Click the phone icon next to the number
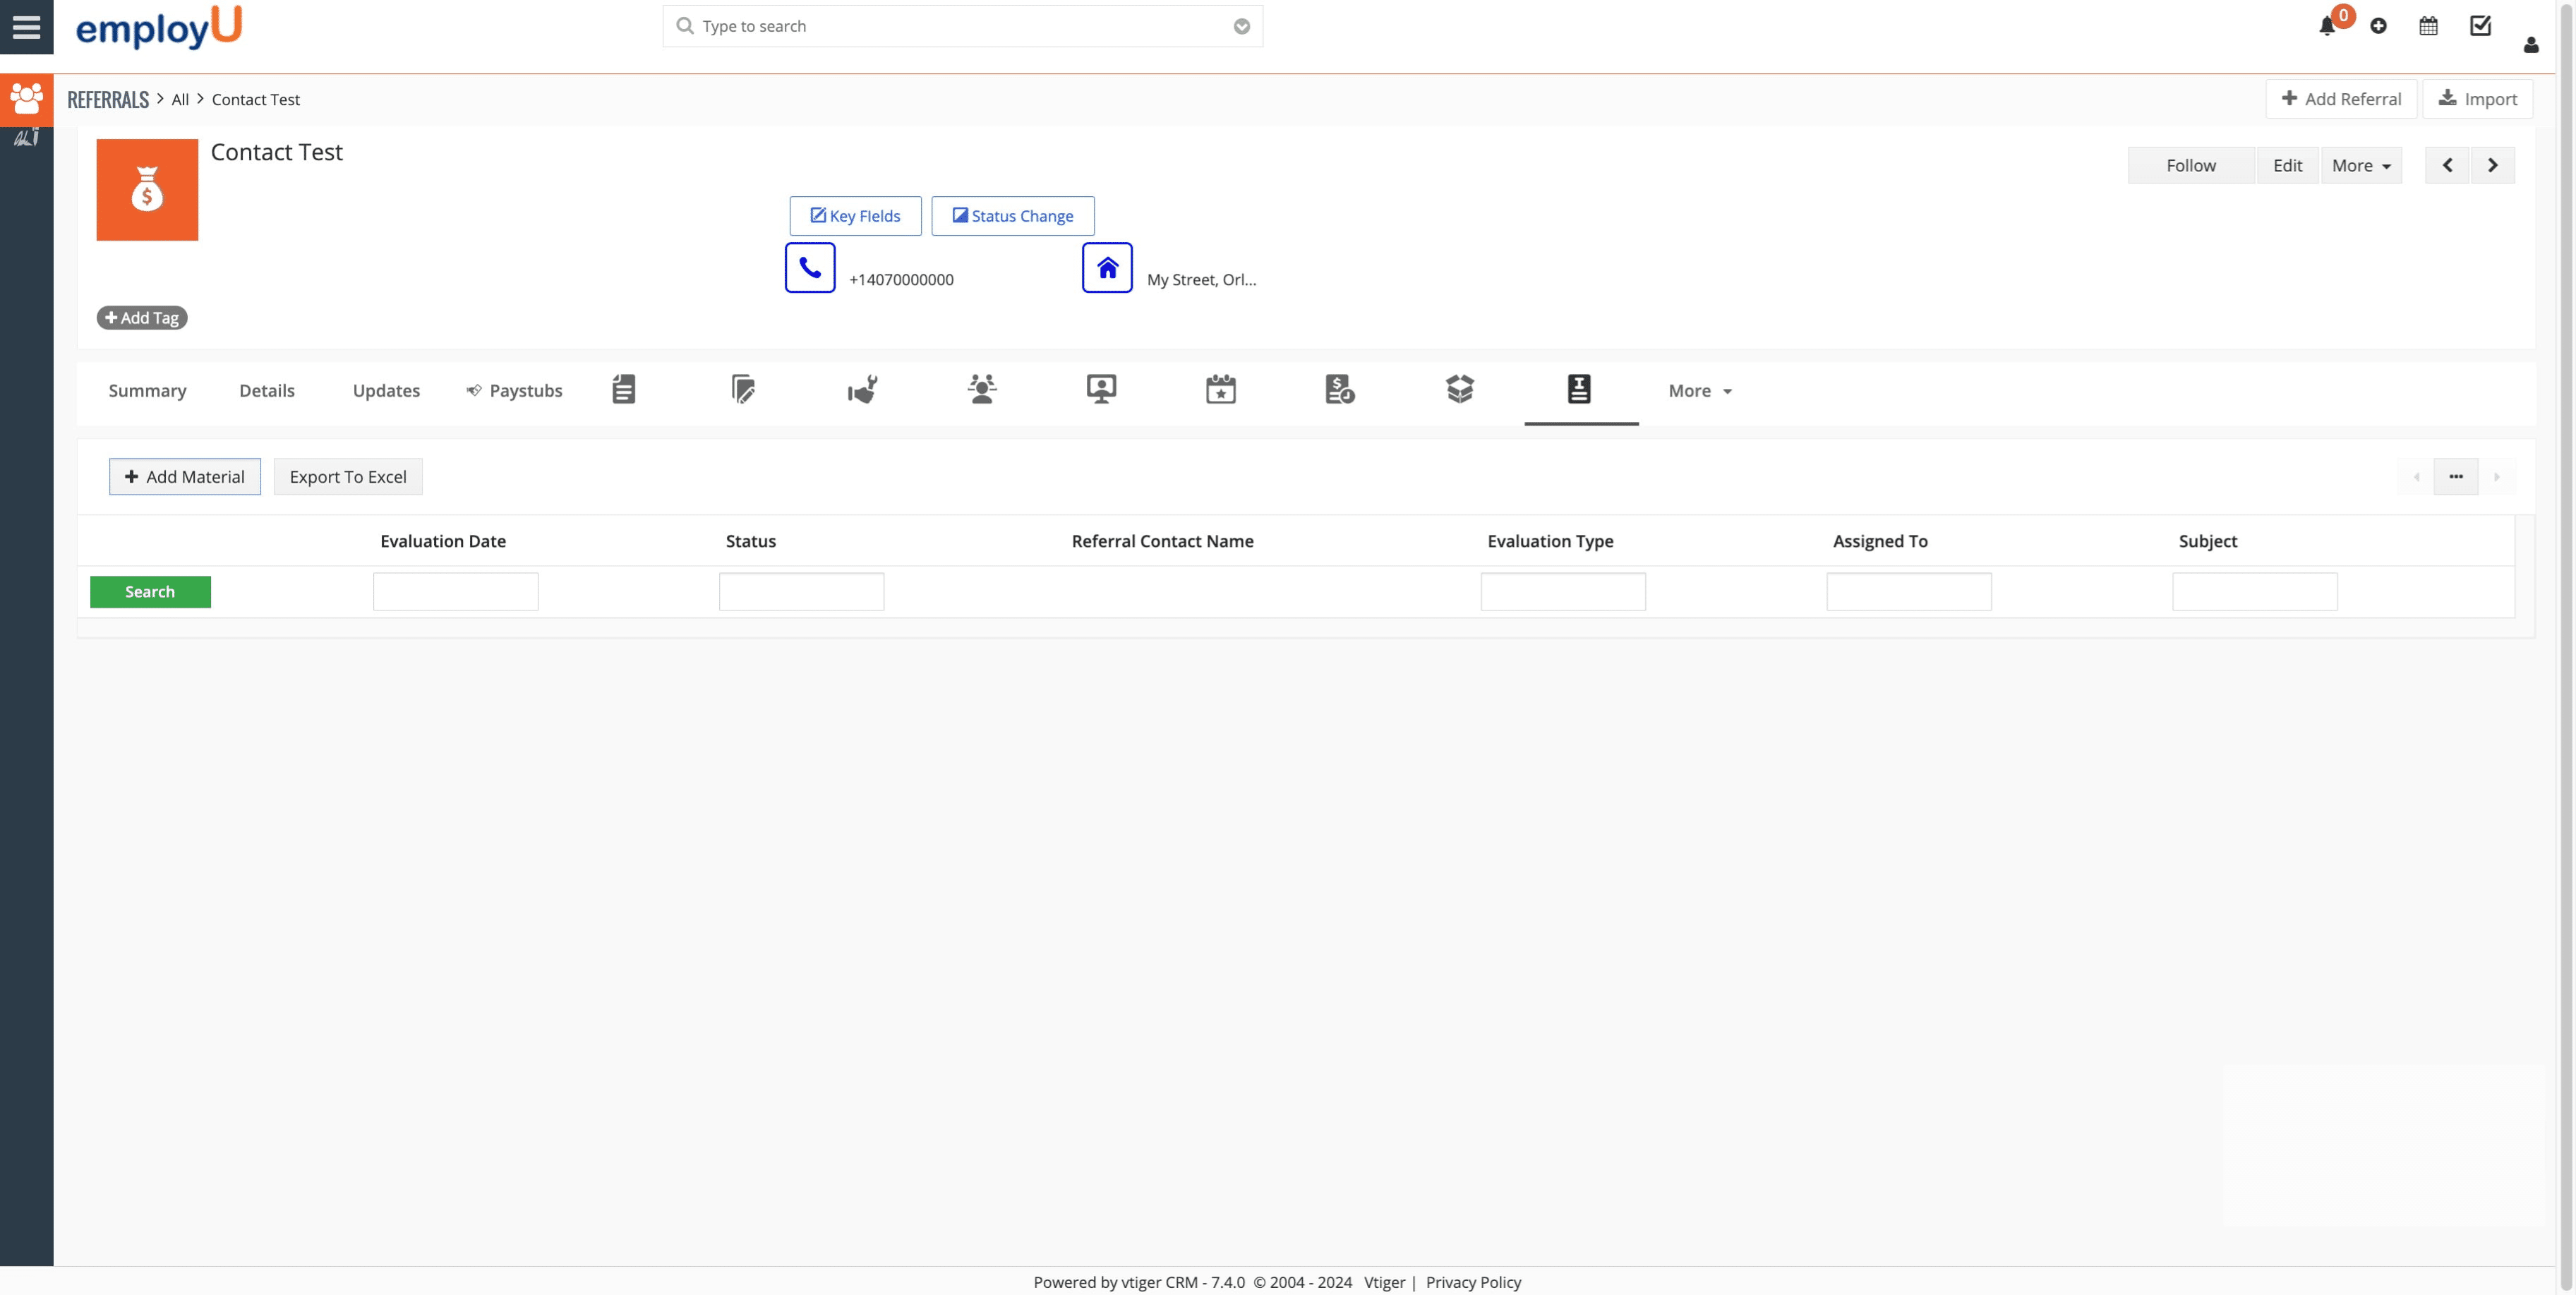 point(810,267)
